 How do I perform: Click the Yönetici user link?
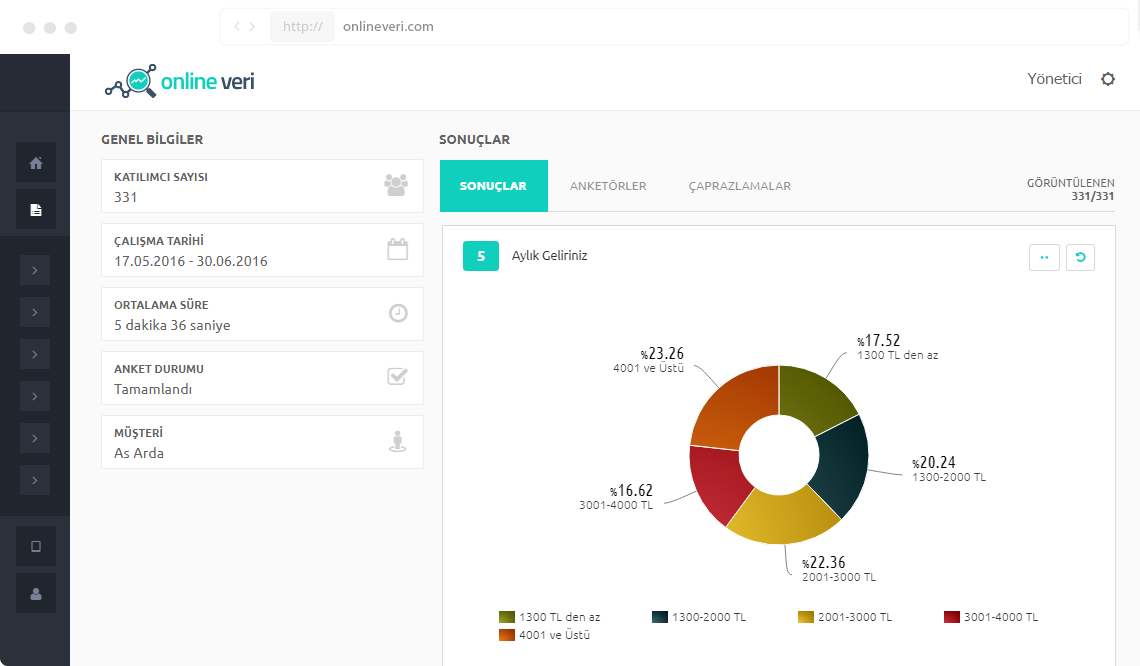[x=1054, y=79]
